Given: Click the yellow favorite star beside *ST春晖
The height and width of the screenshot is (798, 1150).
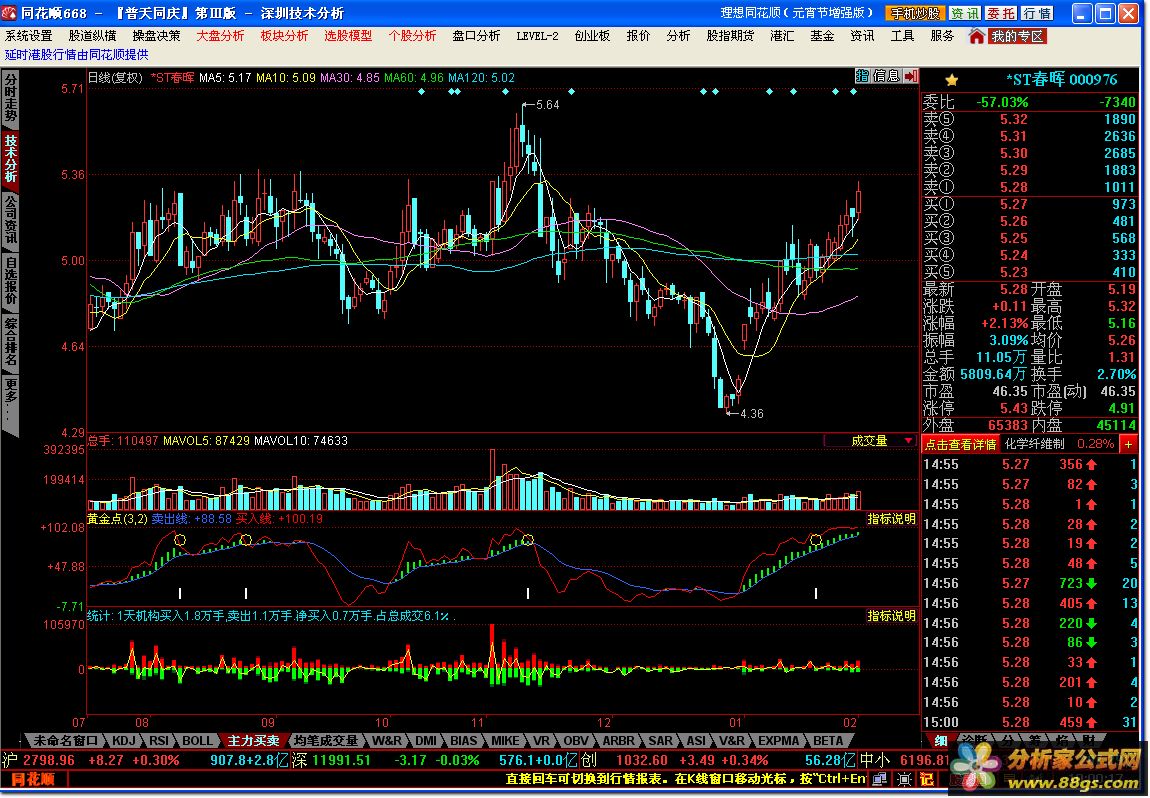Looking at the screenshot, I should click(951, 80).
